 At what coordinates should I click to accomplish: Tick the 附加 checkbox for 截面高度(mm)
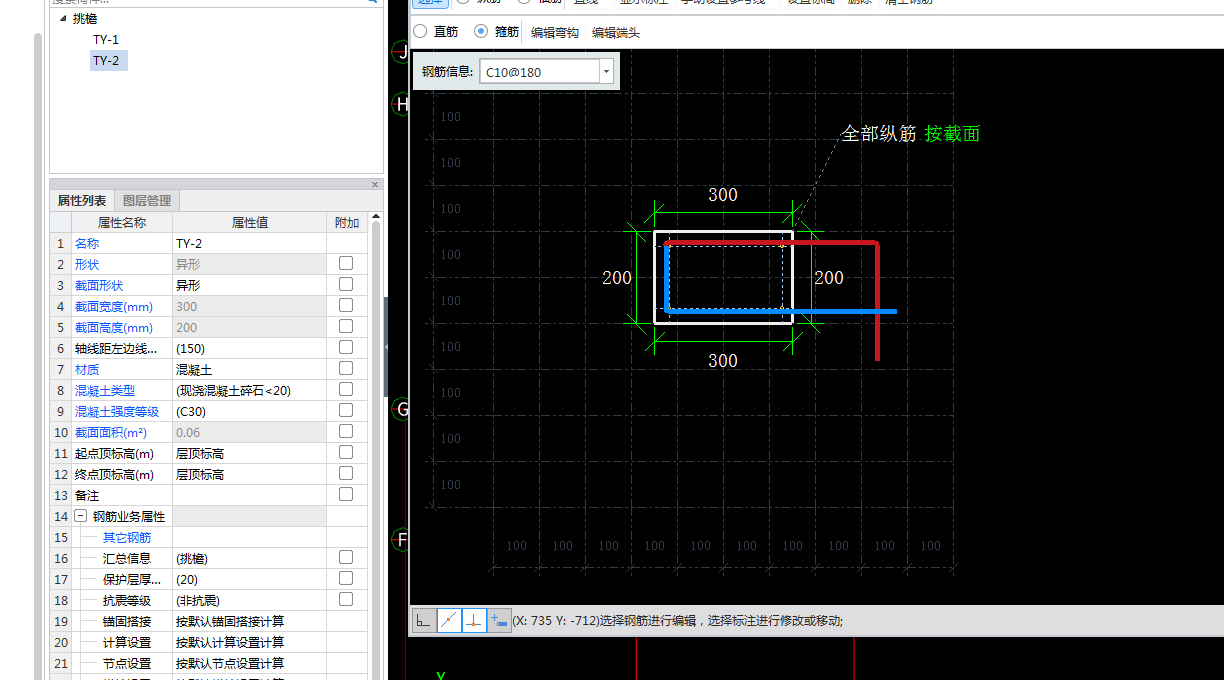[x=346, y=326]
